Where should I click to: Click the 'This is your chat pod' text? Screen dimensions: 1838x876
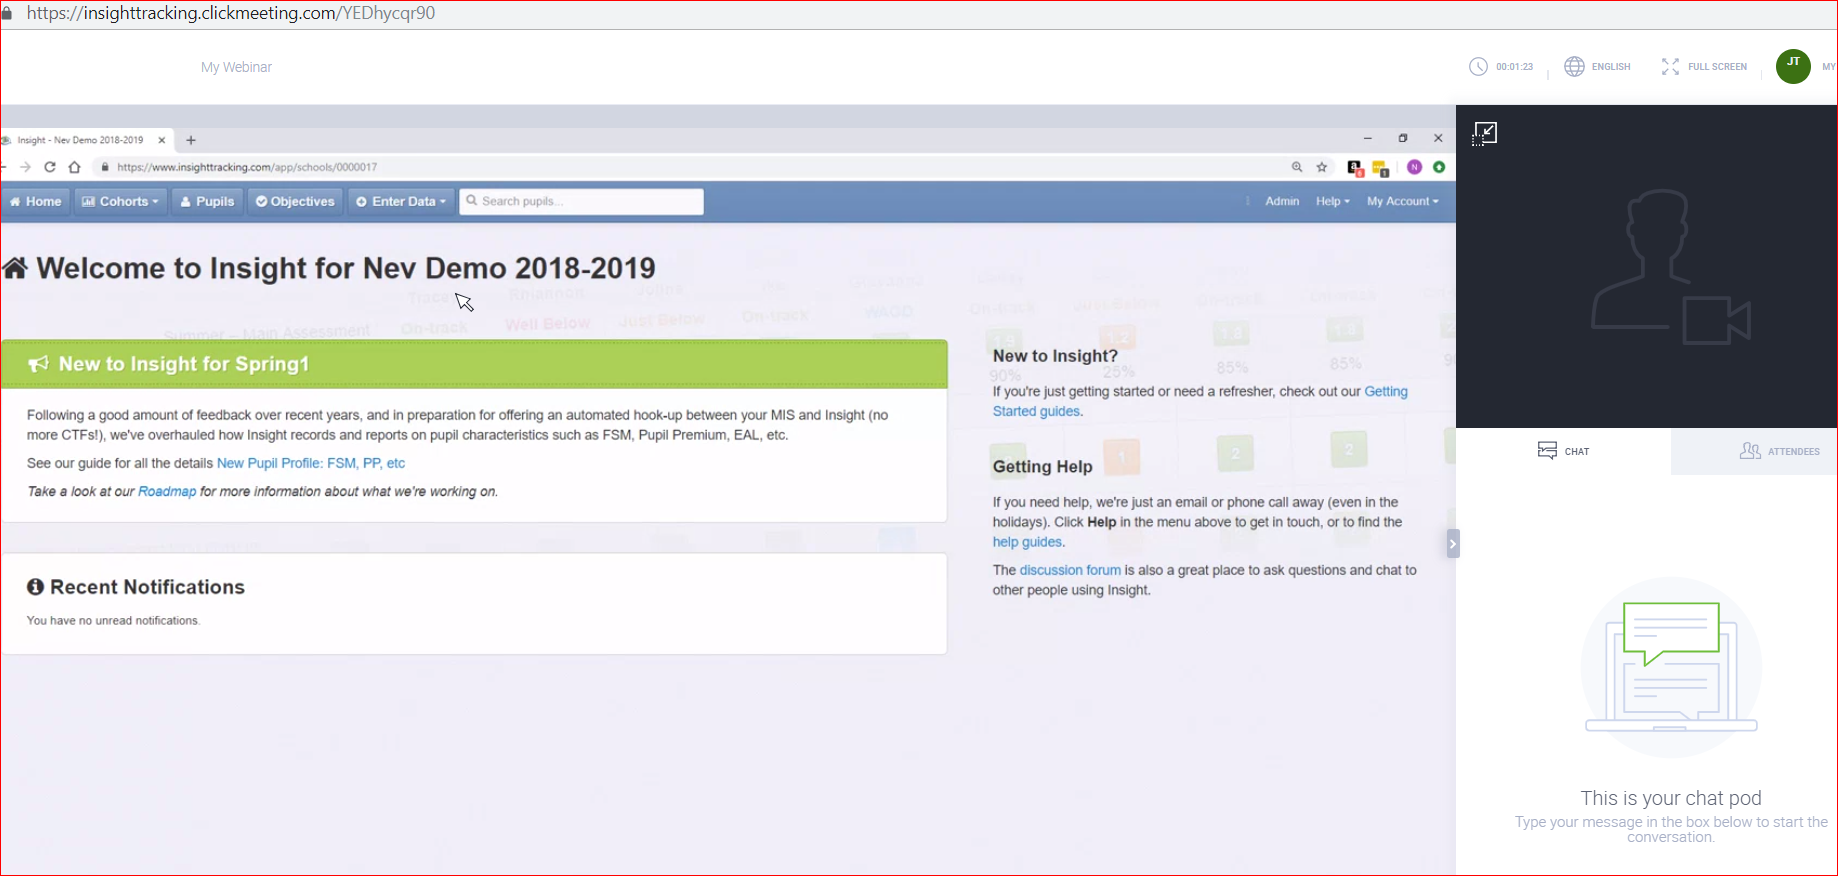coord(1671,798)
